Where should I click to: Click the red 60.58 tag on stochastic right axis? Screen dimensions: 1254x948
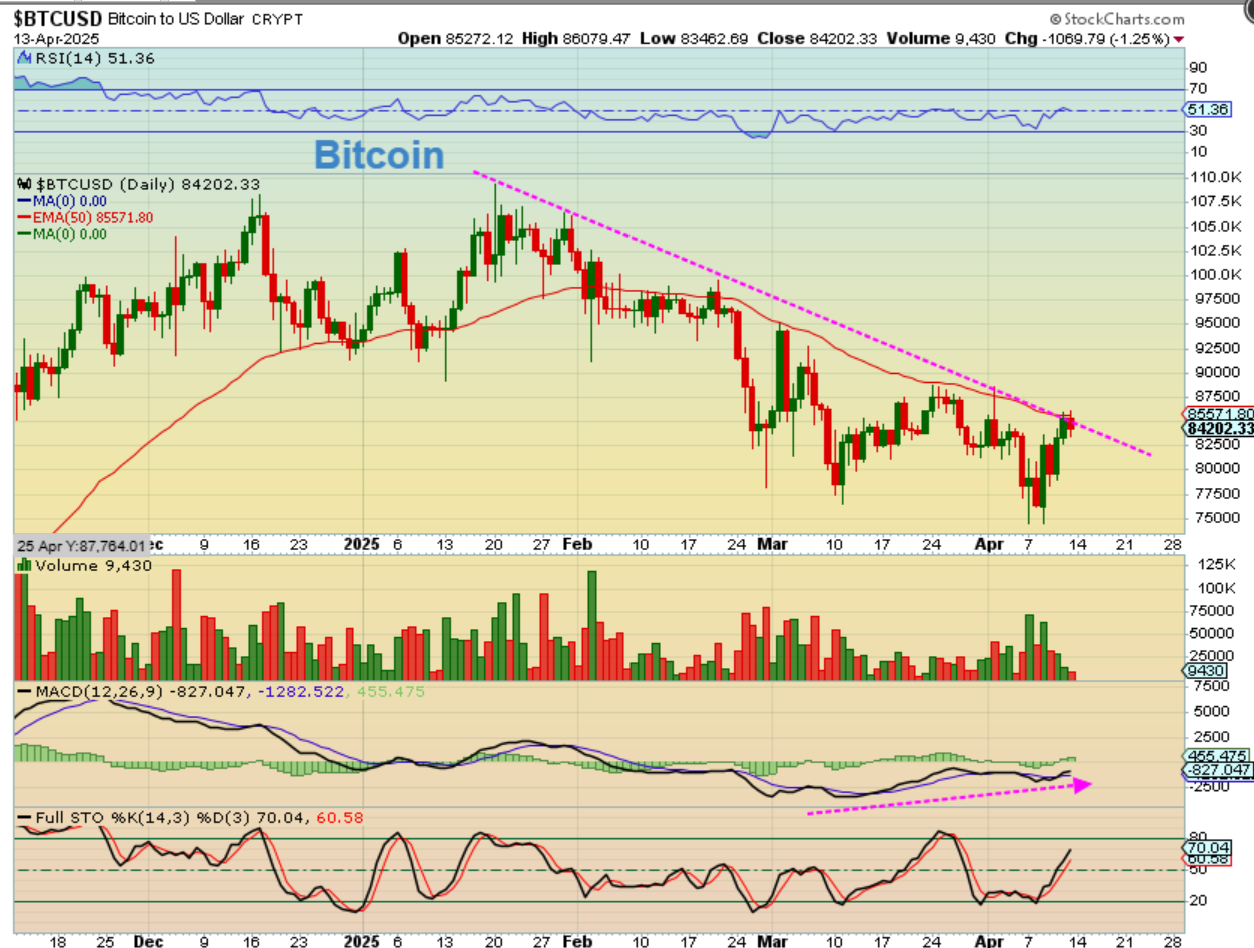click(x=1209, y=860)
